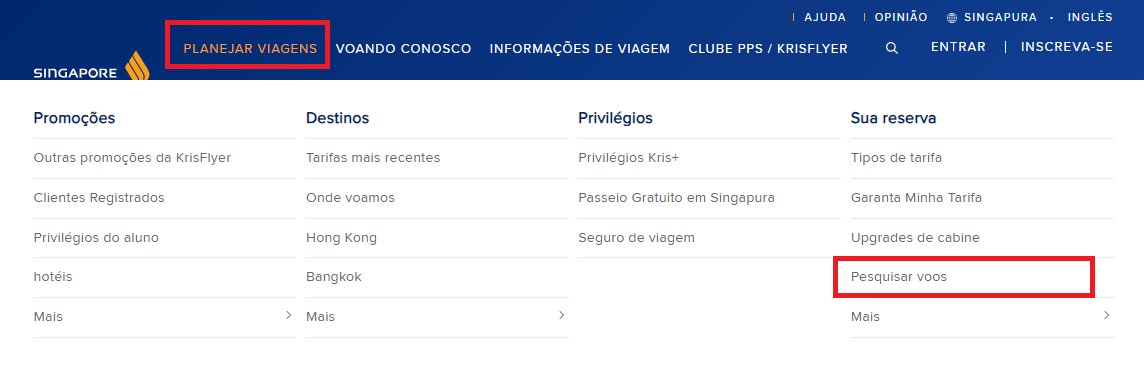Open Passeio Gratuito em Singapura

click(676, 198)
